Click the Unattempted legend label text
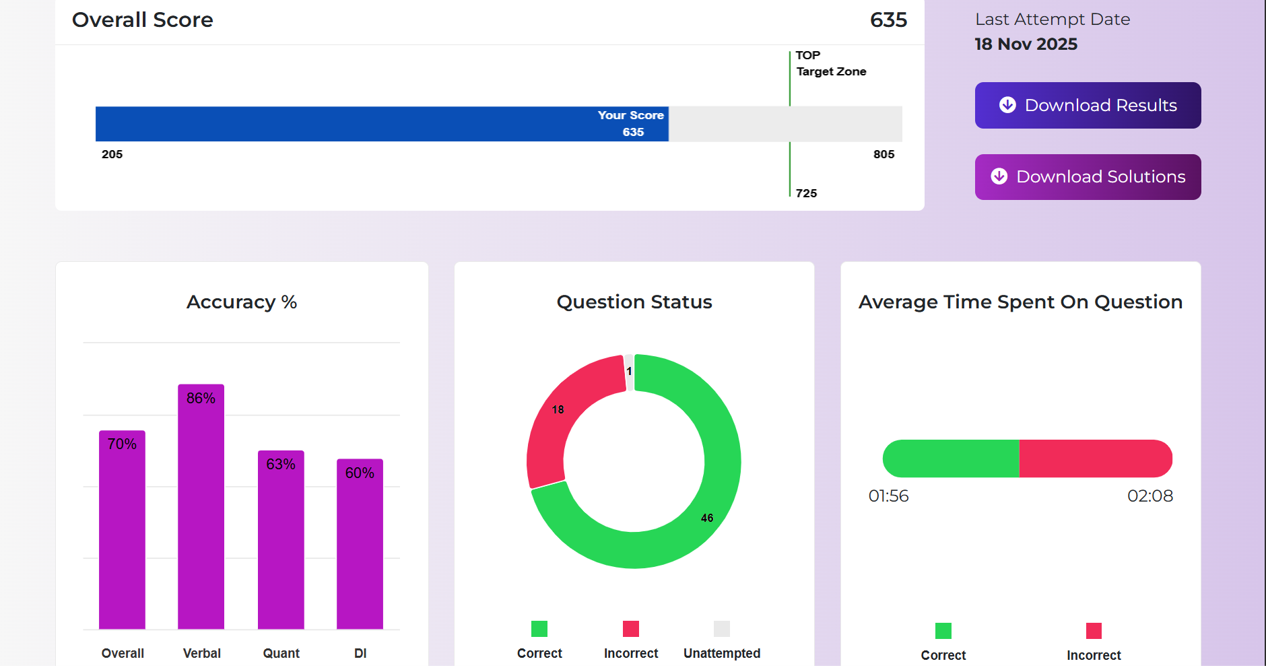The image size is (1266, 666). 722,653
